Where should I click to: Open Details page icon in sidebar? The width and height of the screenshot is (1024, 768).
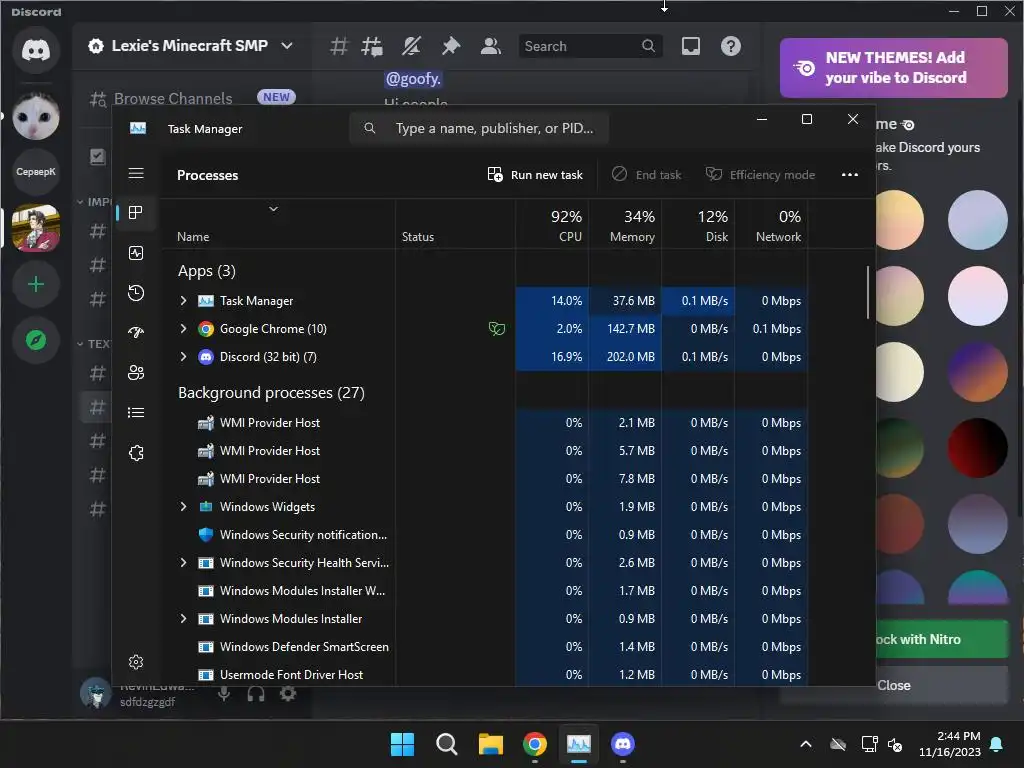[x=136, y=412]
